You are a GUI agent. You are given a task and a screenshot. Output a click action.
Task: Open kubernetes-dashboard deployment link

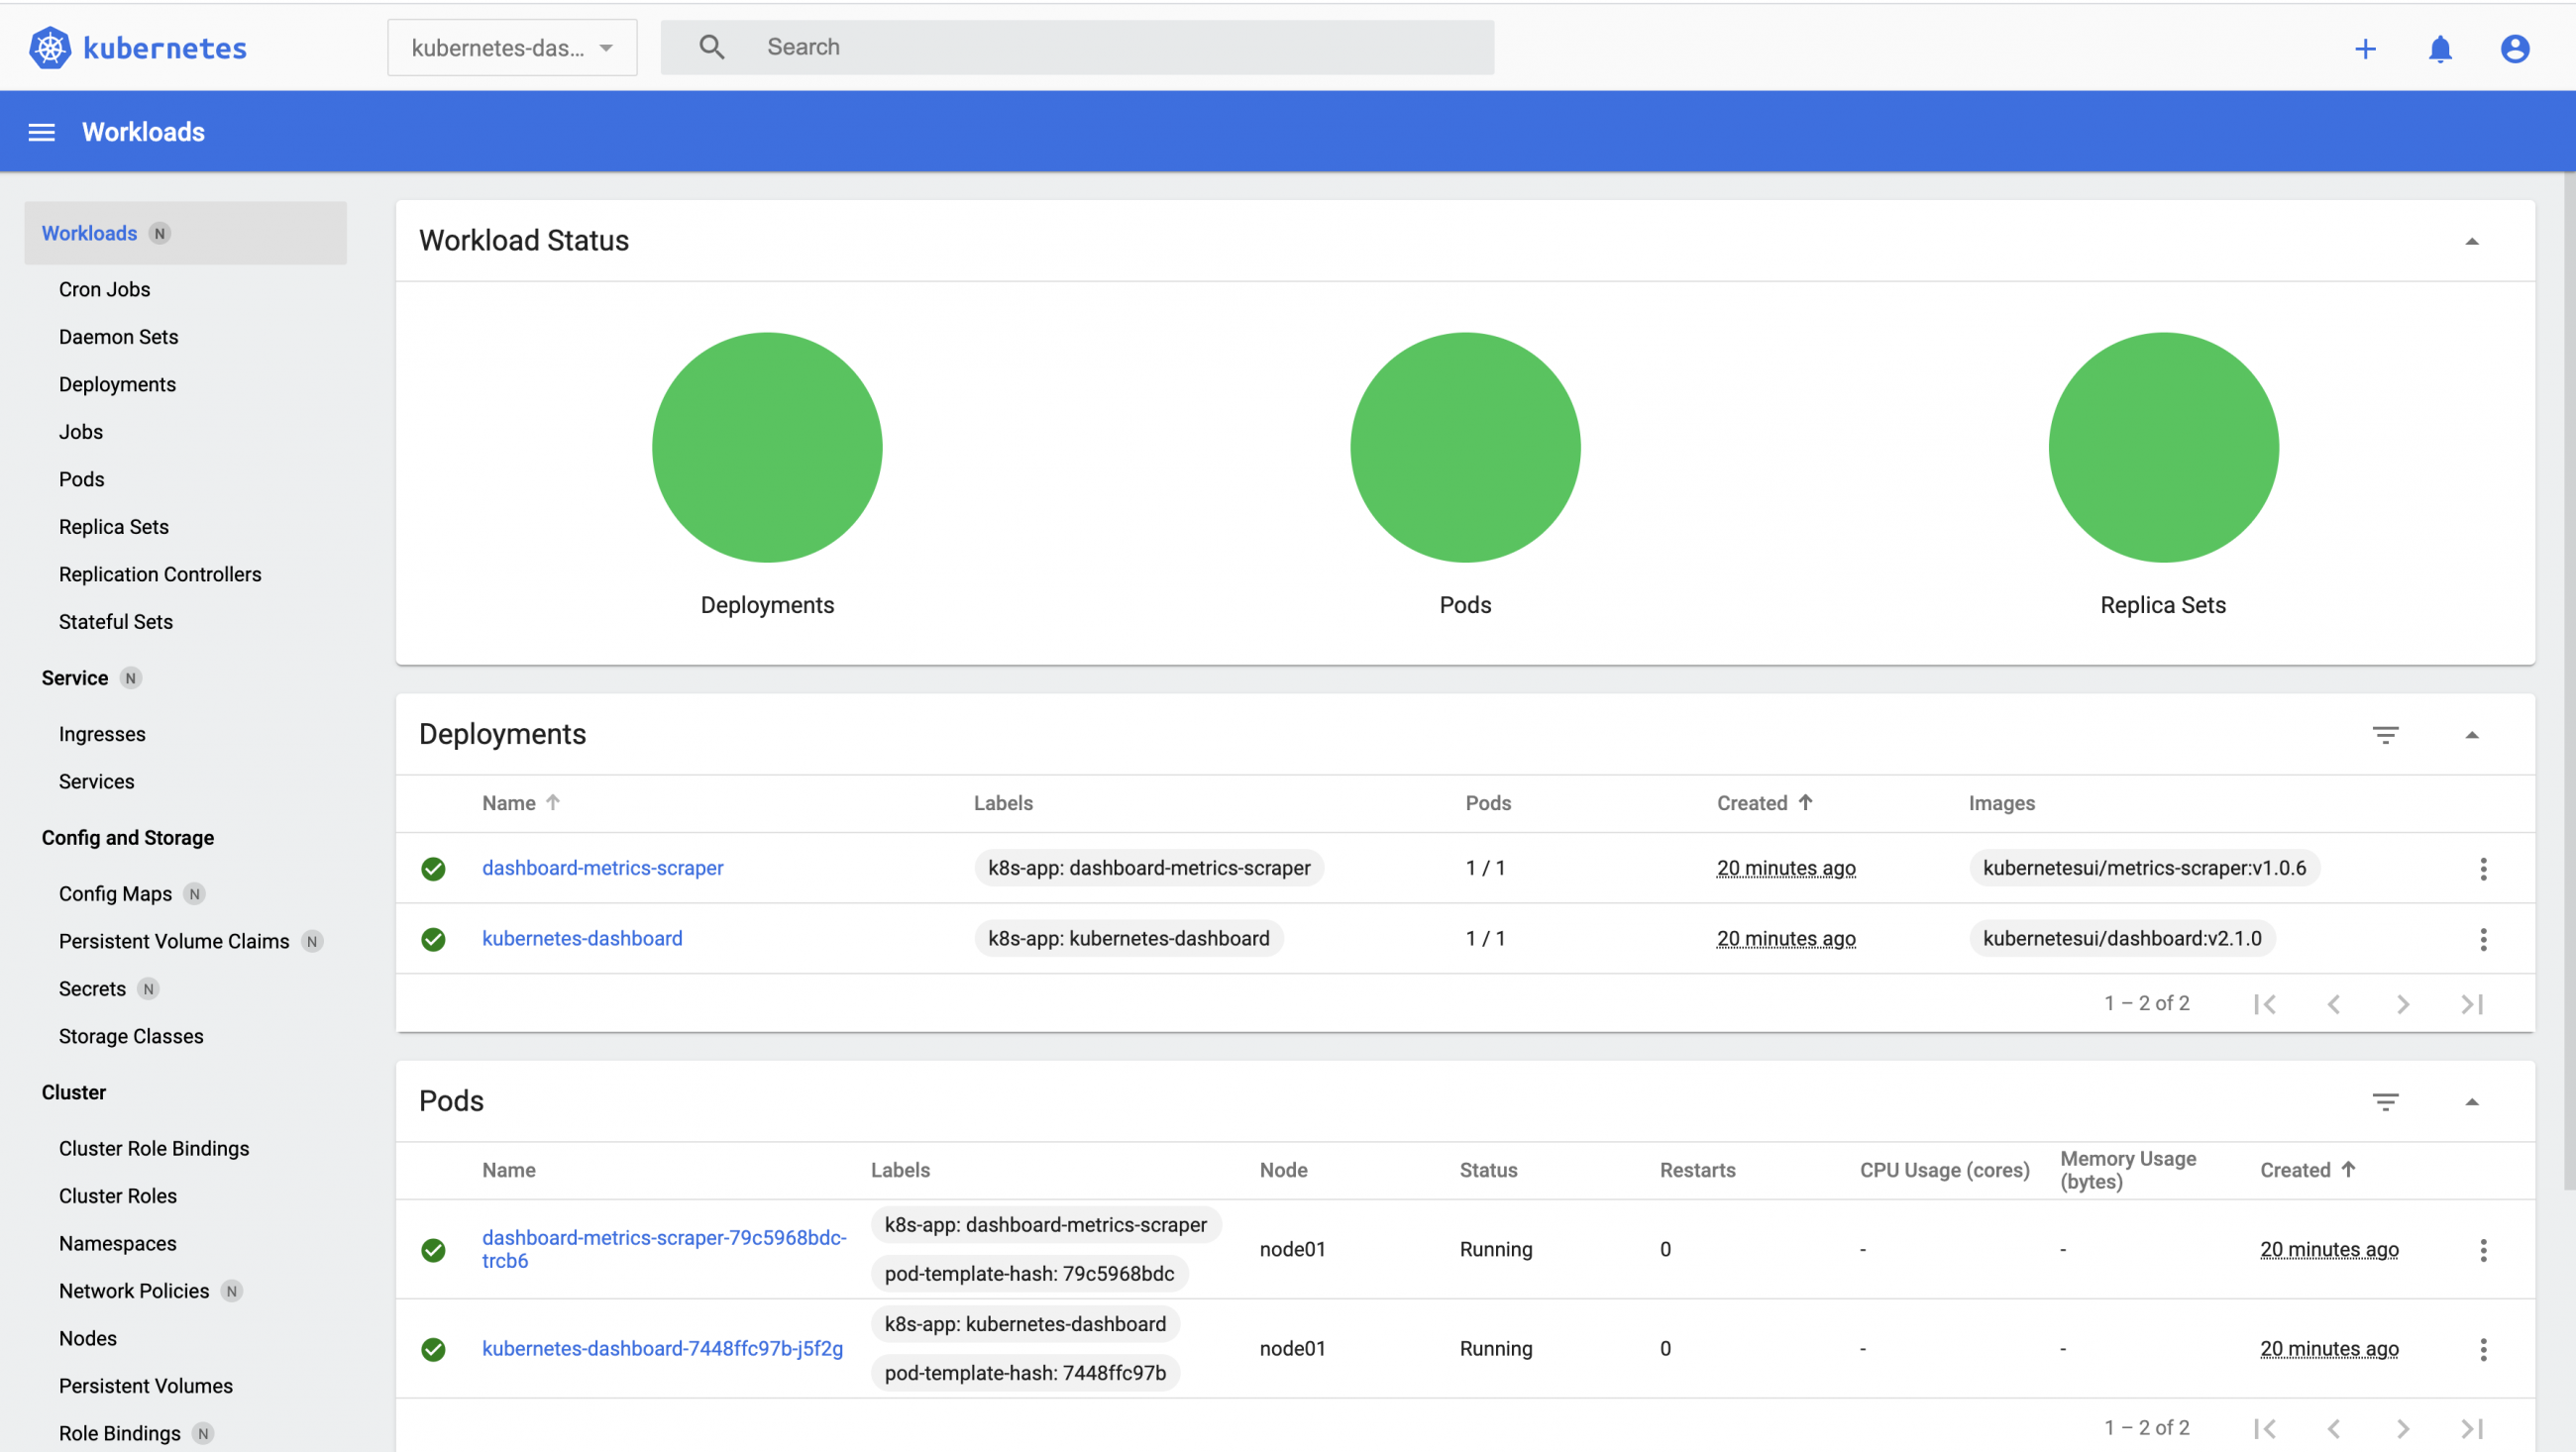click(582, 939)
